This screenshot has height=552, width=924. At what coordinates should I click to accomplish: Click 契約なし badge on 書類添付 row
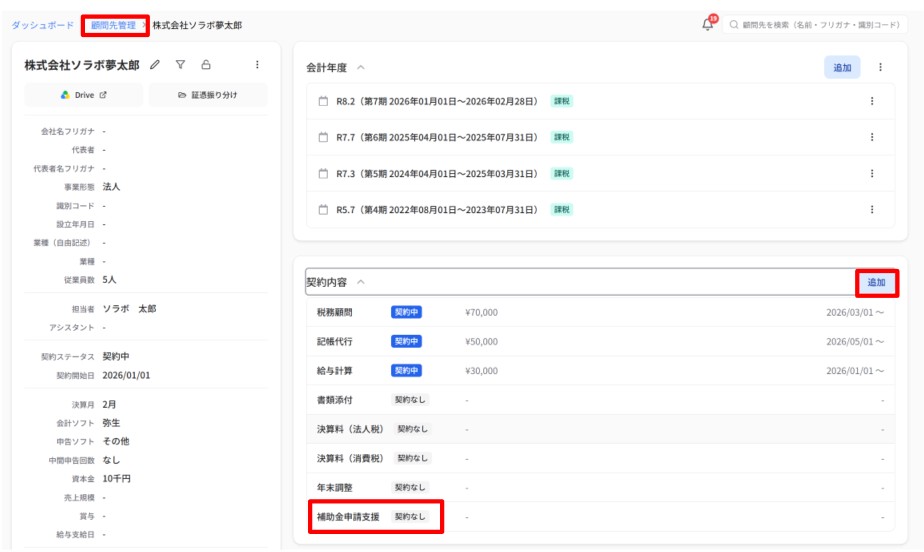pyautogui.click(x=410, y=400)
